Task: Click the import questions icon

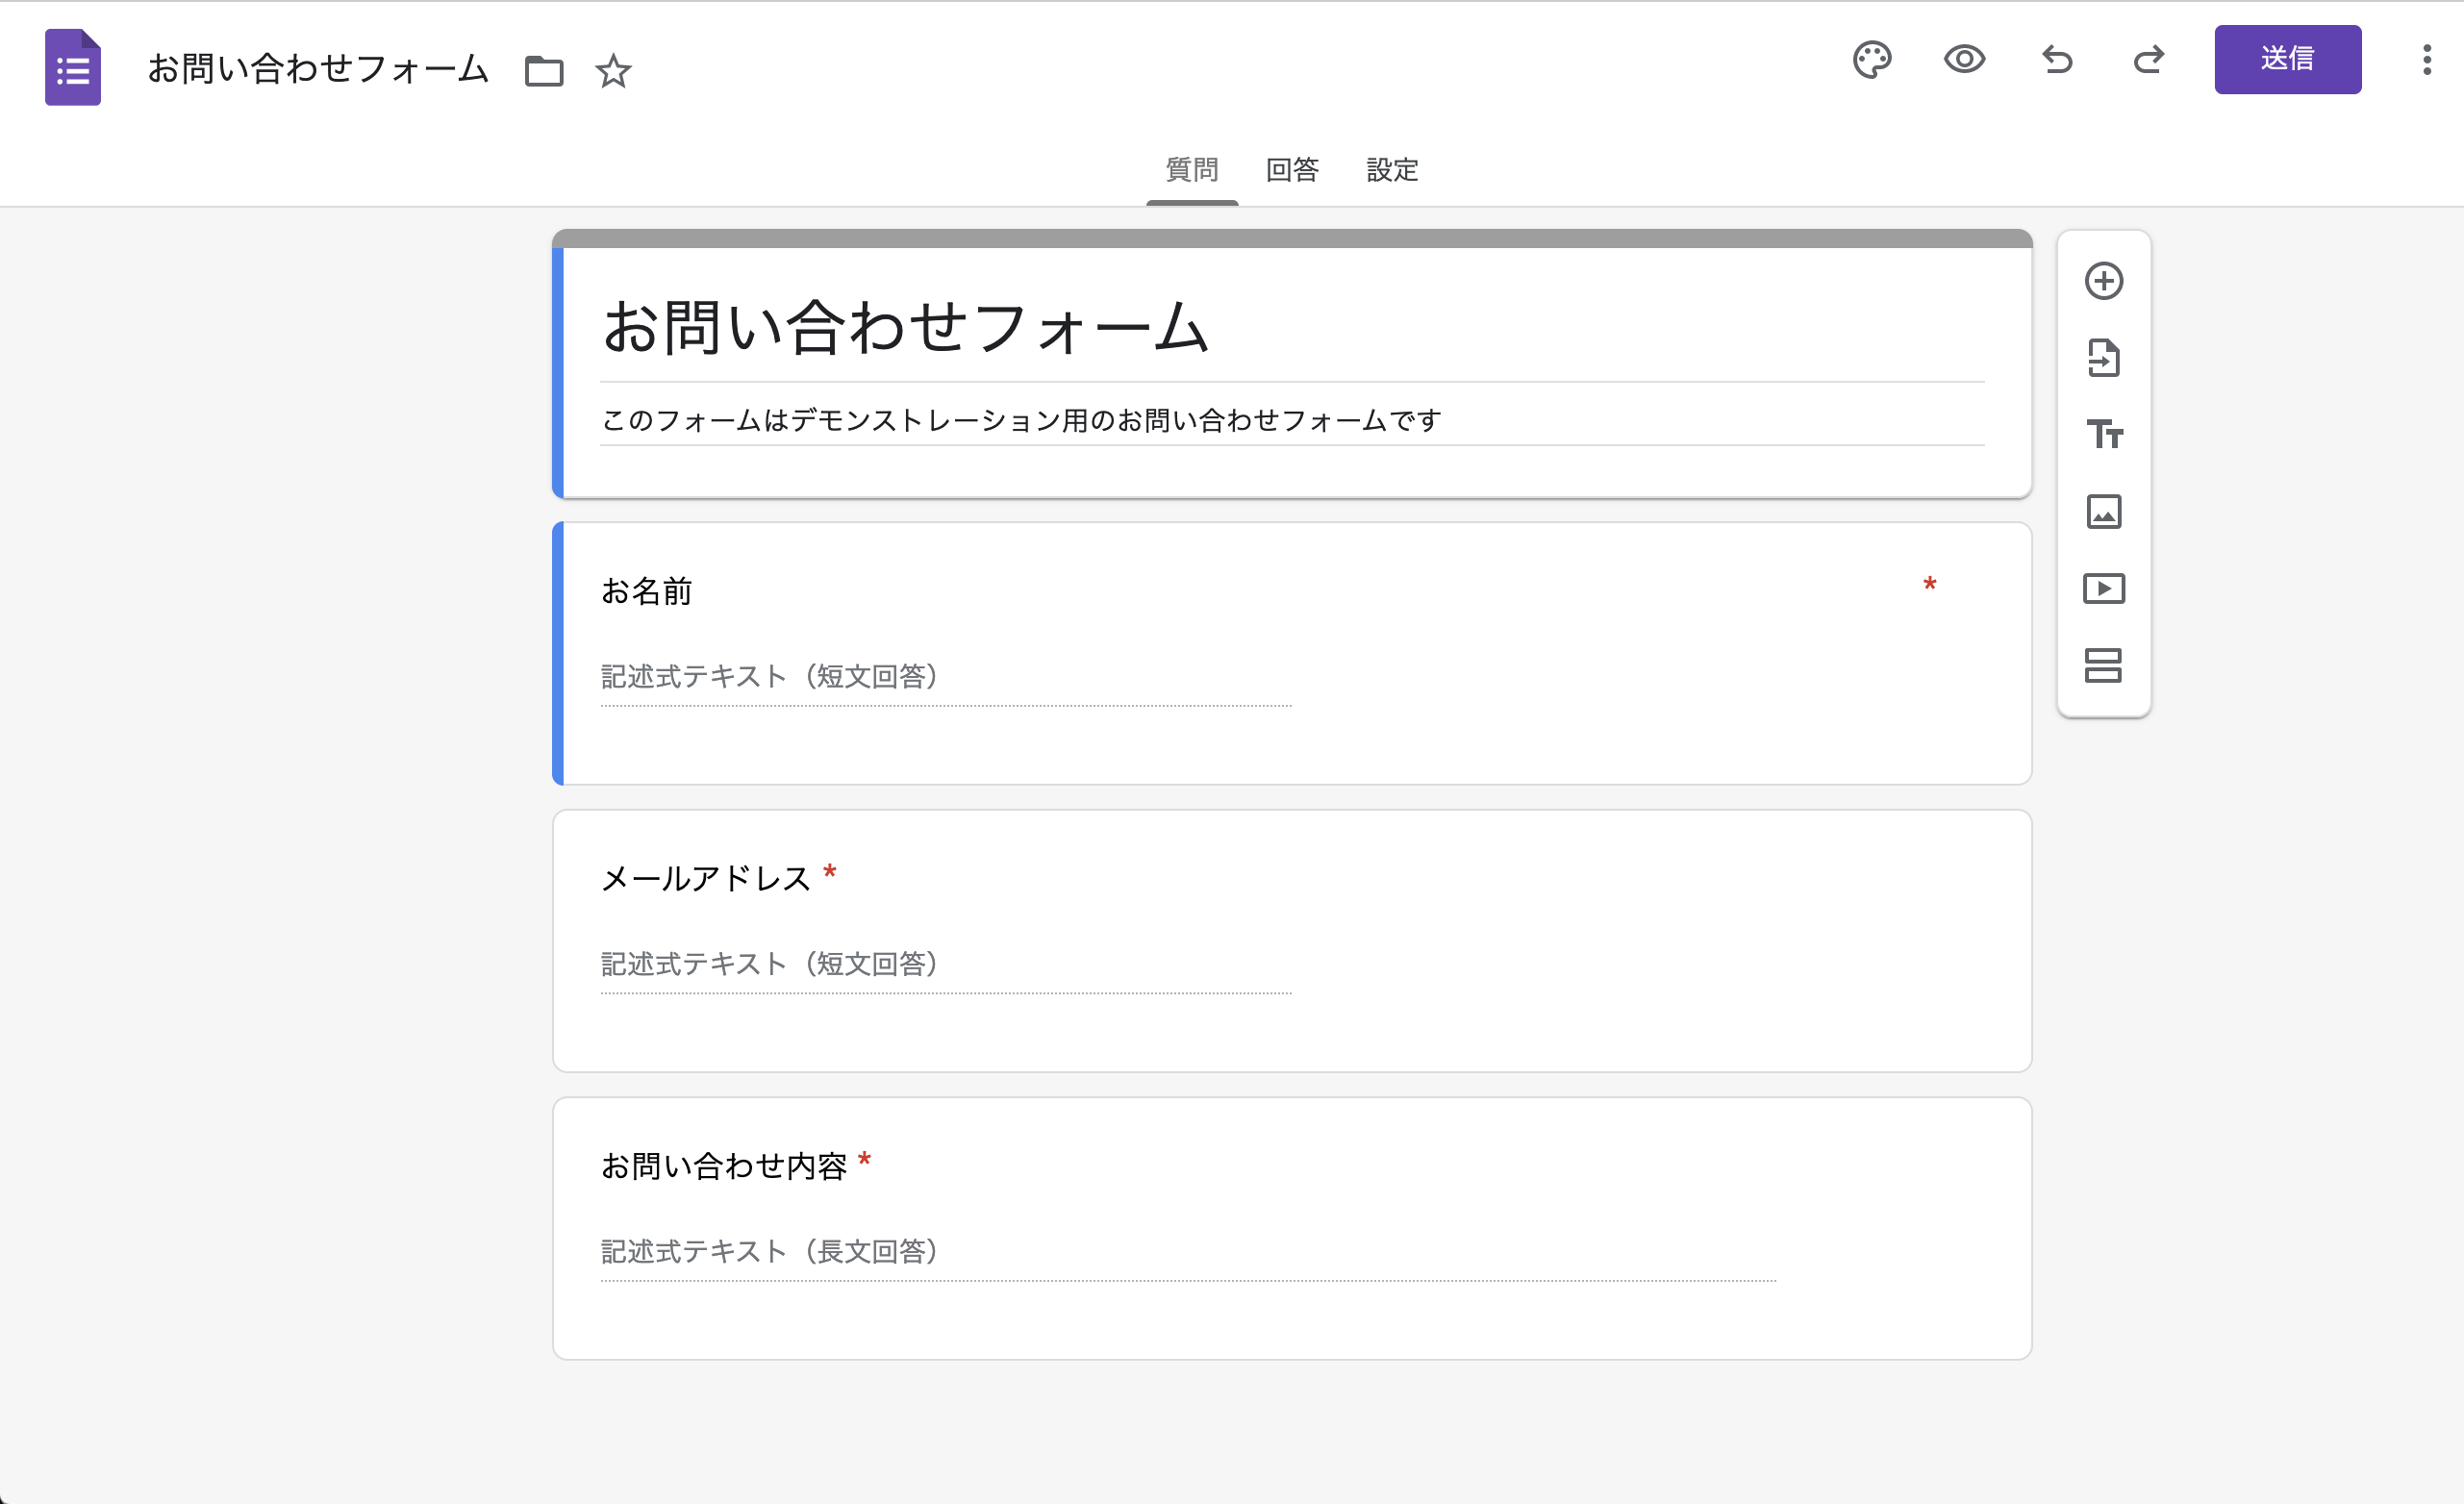Action: (2103, 358)
